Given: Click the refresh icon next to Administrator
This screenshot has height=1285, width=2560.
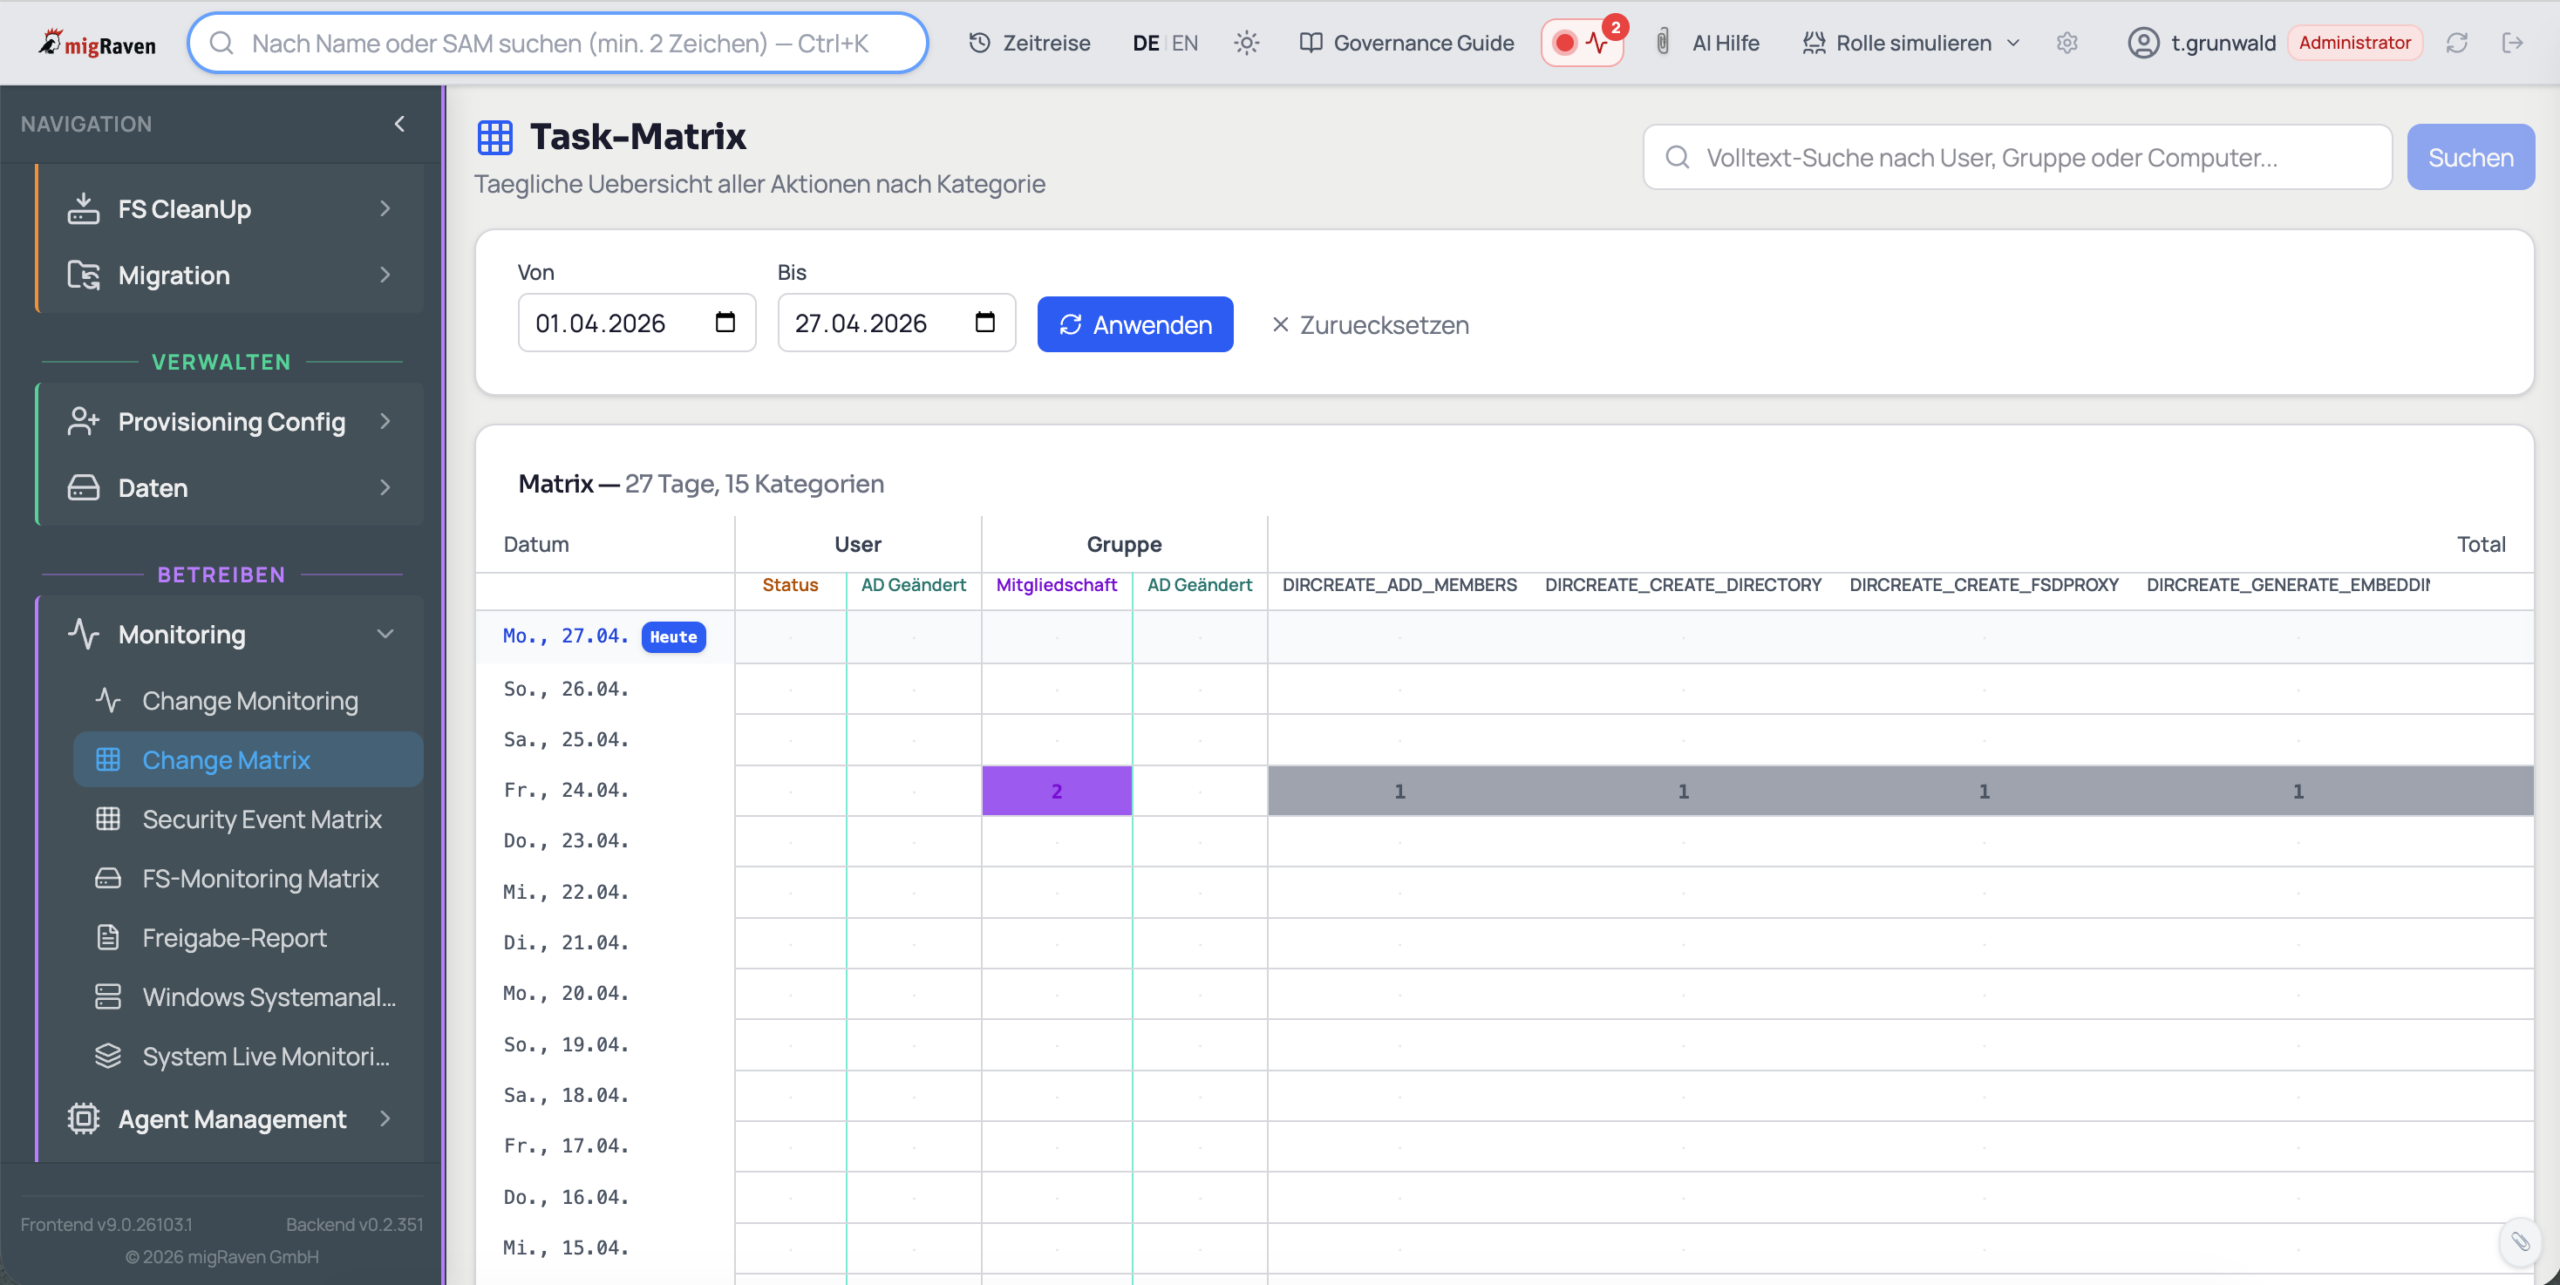Looking at the screenshot, I should click(2457, 43).
